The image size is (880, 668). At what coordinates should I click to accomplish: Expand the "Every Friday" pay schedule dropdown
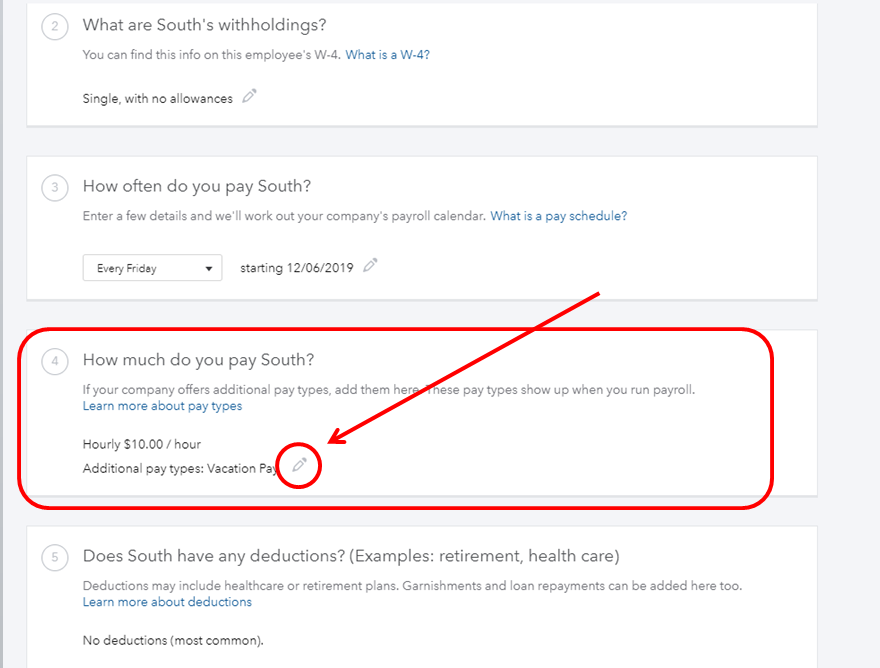pos(152,268)
